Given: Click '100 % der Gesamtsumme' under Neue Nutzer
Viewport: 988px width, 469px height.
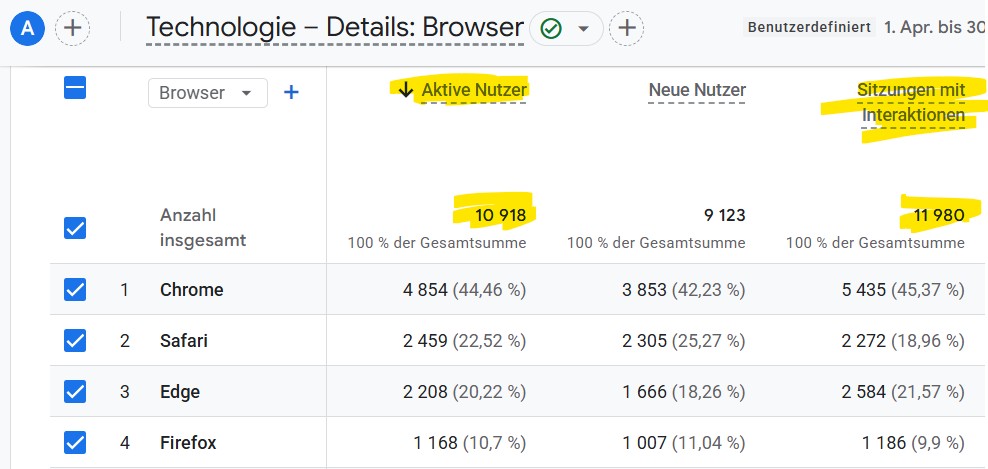Looking at the screenshot, I should pos(656,243).
